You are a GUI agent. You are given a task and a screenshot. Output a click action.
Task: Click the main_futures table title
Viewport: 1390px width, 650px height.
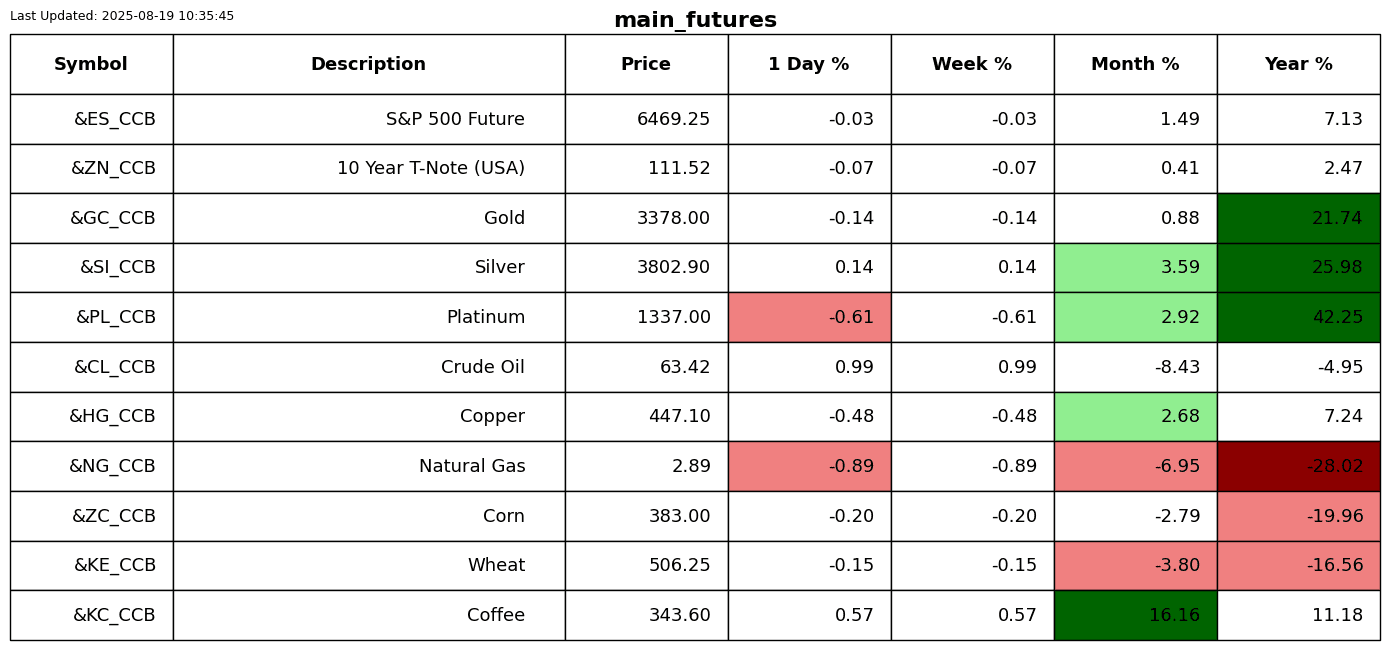tap(695, 21)
